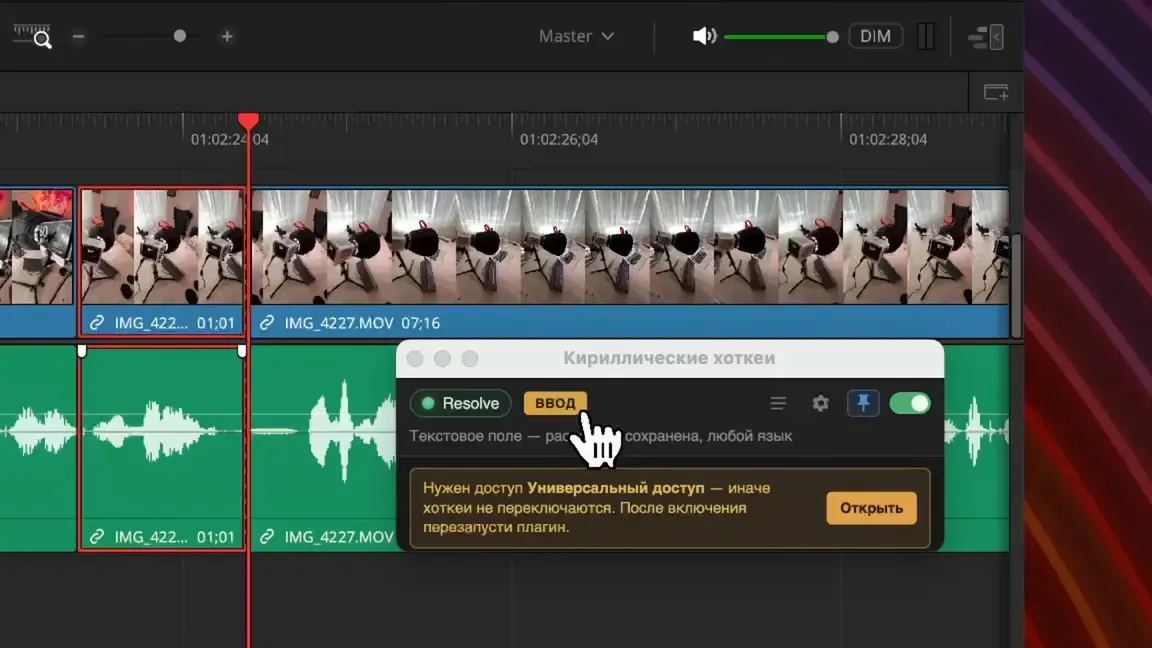Image resolution: width=1152 pixels, height=648 pixels.
Task: Click the red playhead marker
Action: 248,120
